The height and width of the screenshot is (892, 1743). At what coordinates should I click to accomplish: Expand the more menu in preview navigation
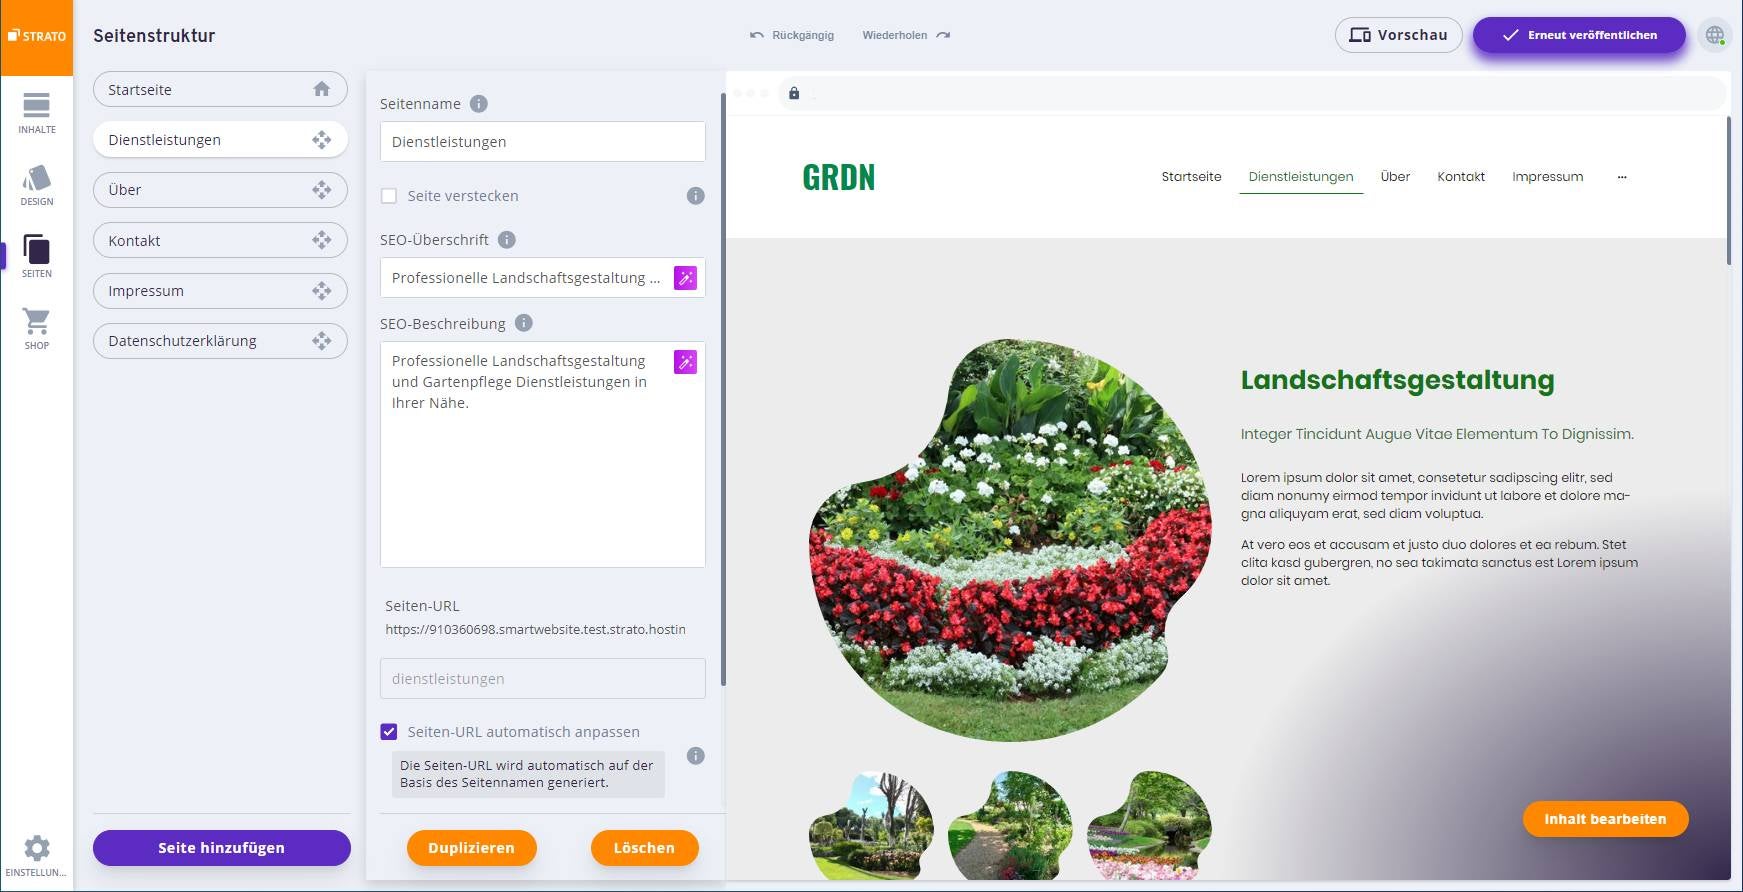pos(1622,177)
